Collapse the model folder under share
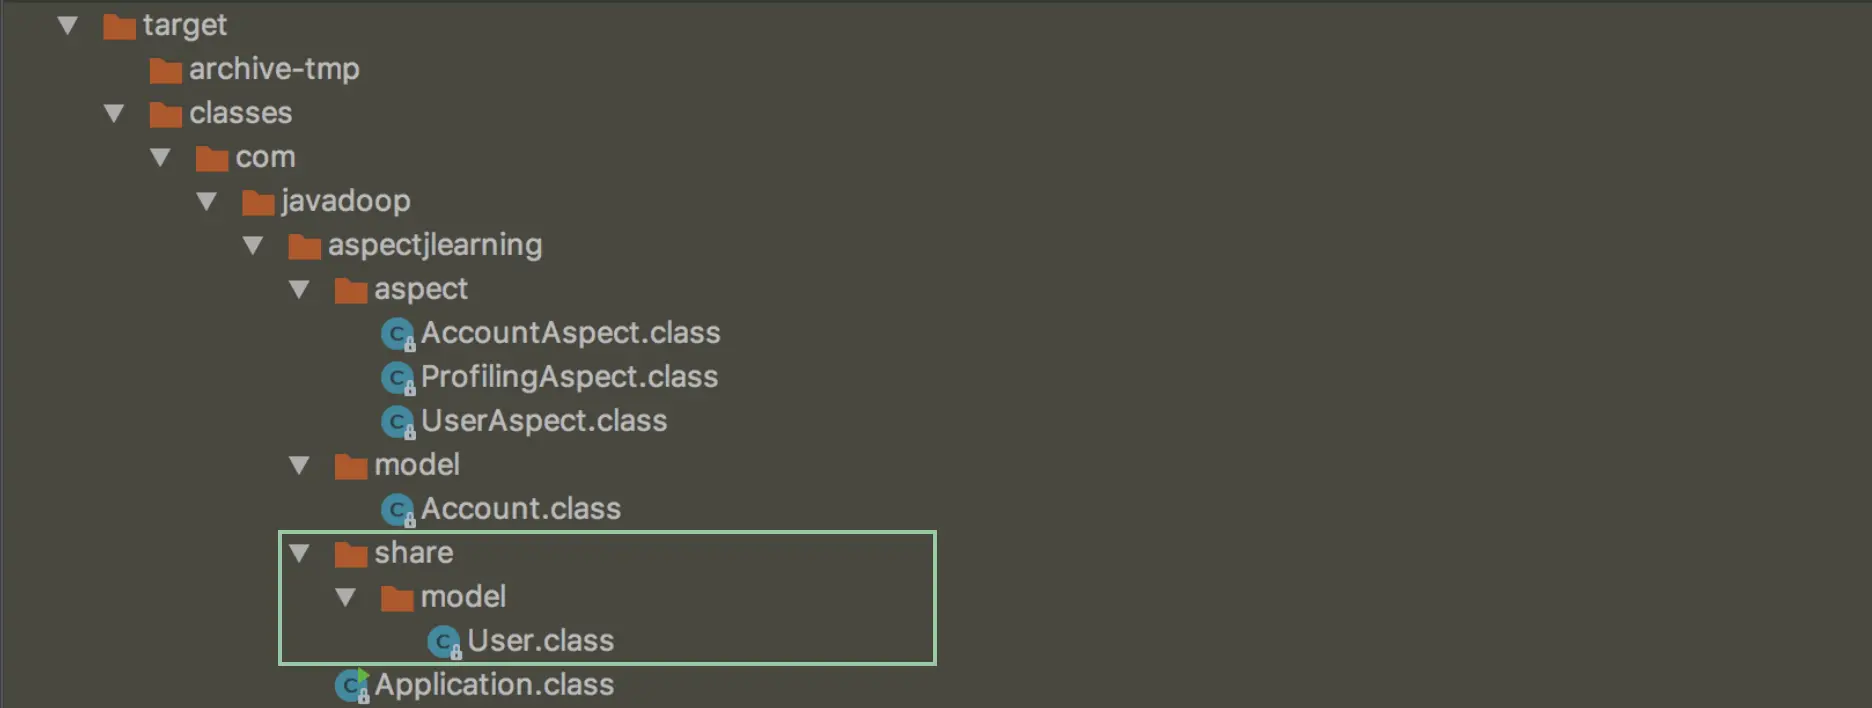 click(345, 597)
